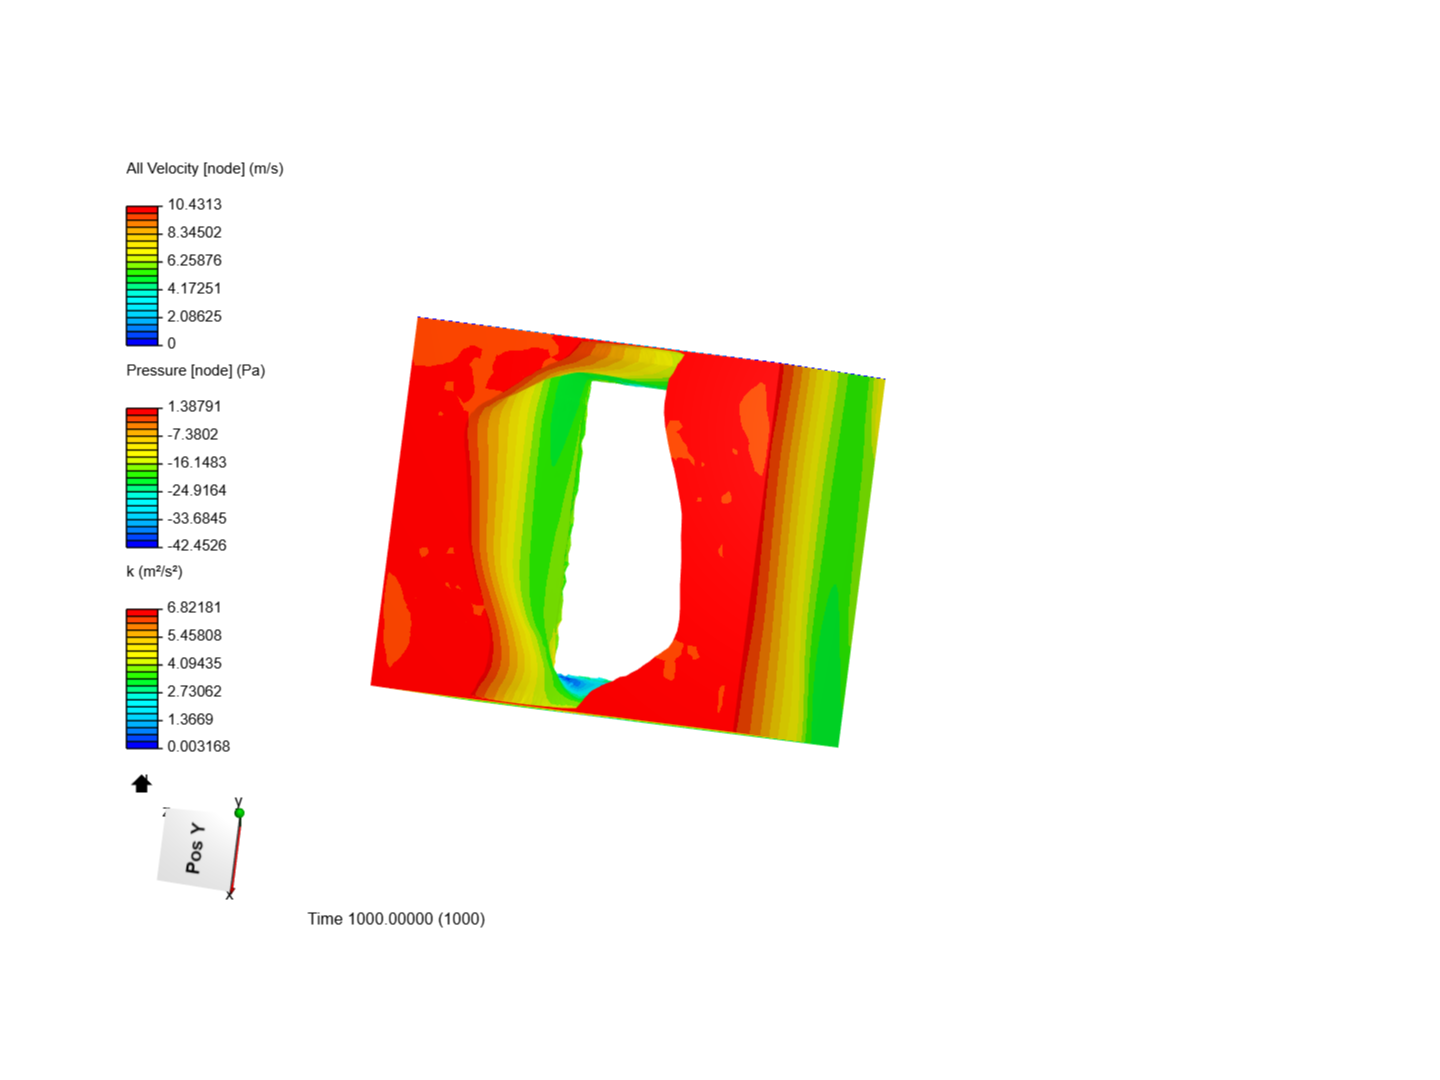Click velocity maximum value 10.4313
The image size is (1440, 1080).
click(x=194, y=204)
